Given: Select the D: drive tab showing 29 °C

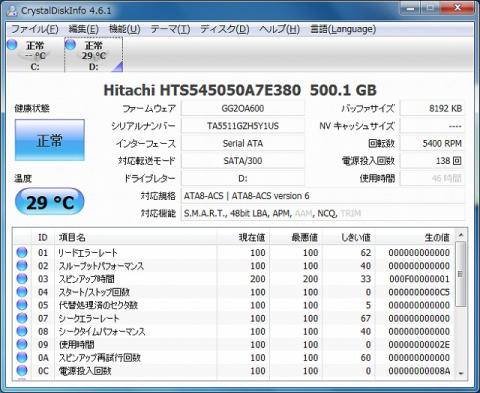Looking at the screenshot, I should point(94,55).
